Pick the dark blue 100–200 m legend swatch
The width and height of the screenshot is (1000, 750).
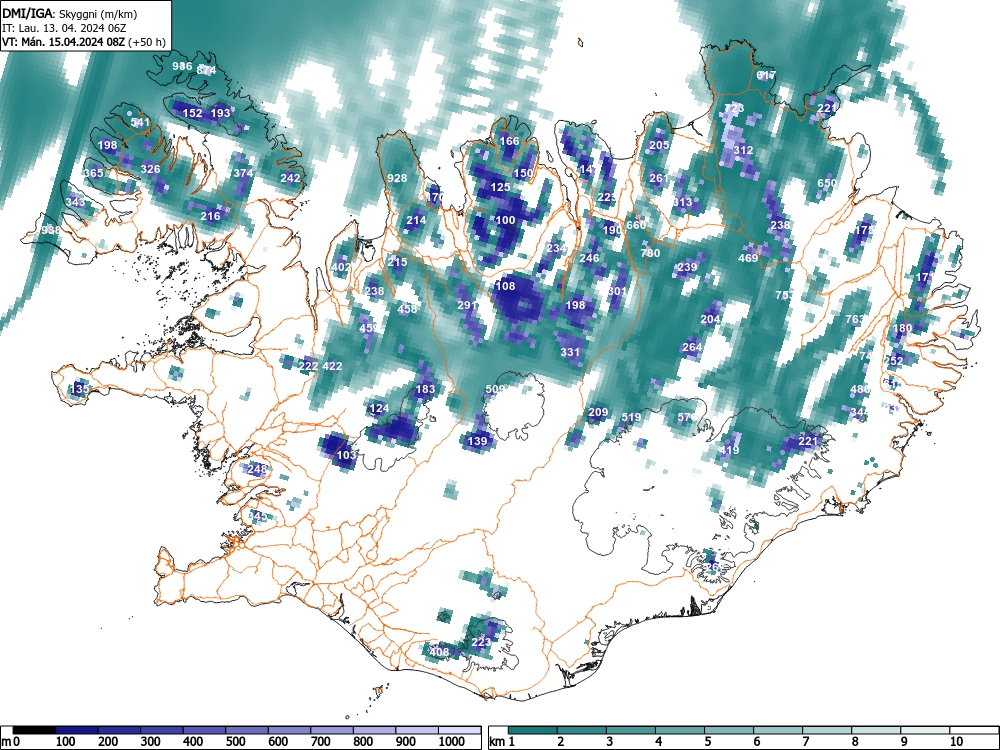point(77,730)
